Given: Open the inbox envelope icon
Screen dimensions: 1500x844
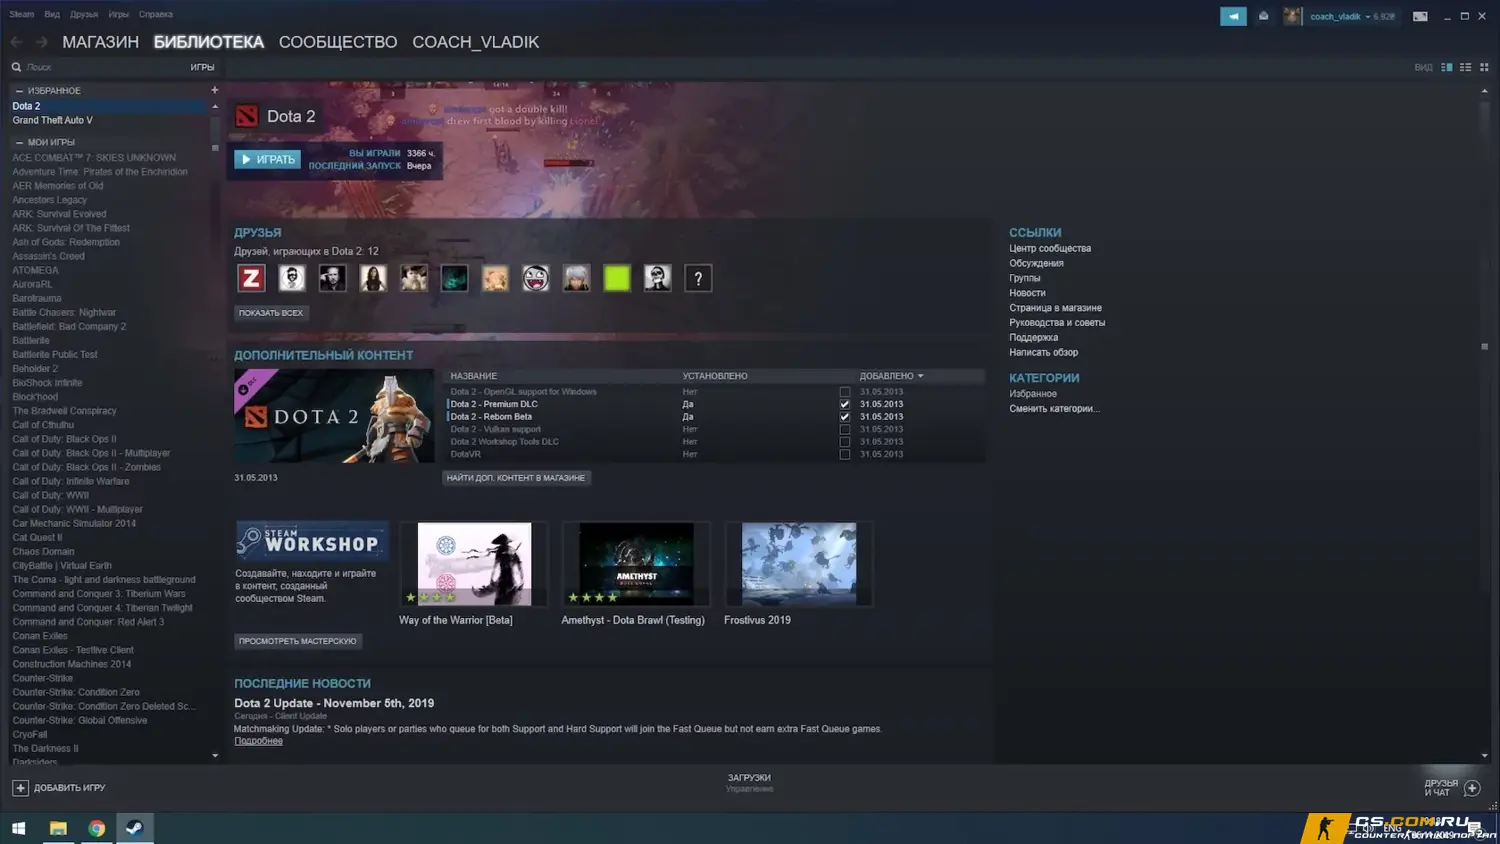Looking at the screenshot, I should 1263,16.
